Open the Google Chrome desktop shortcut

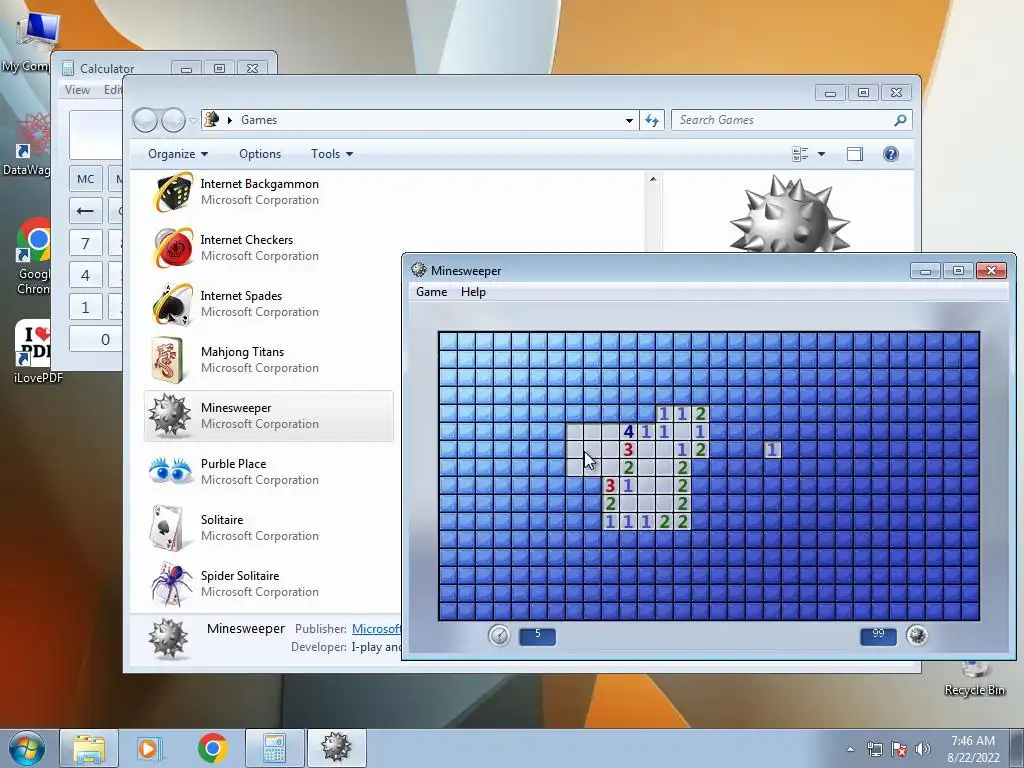point(34,257)
